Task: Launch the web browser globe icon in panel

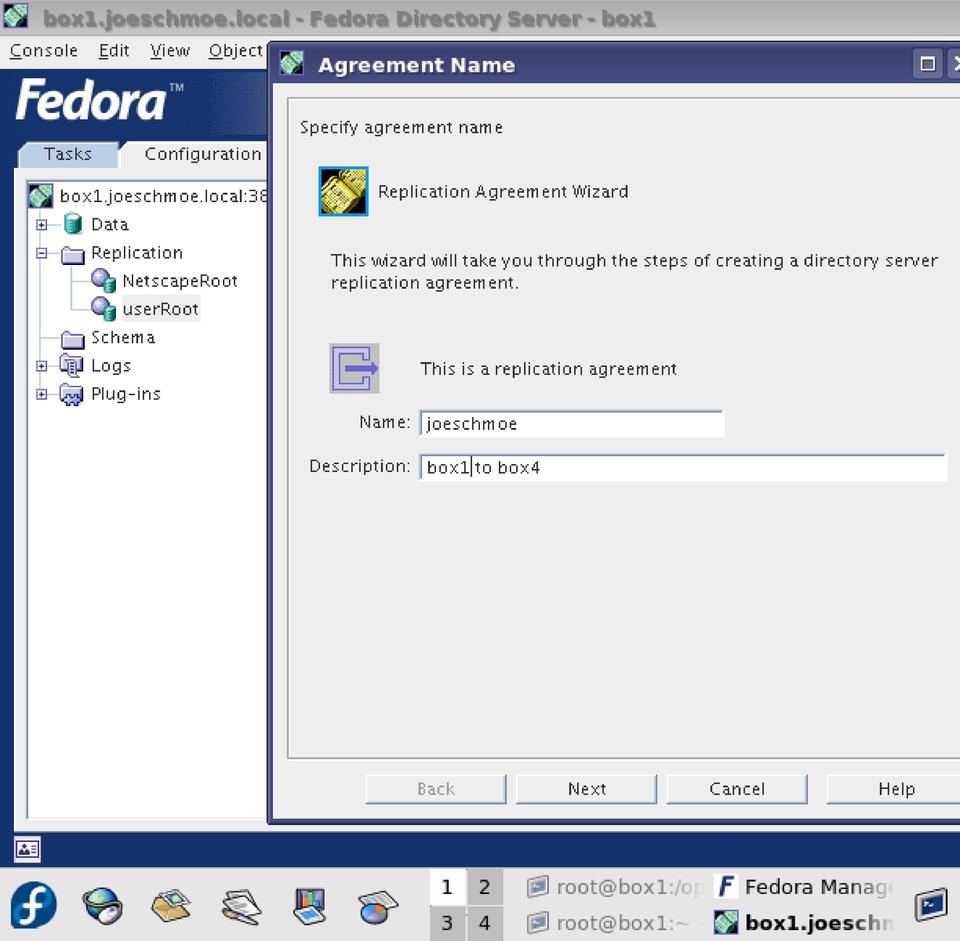Action: 101,906
